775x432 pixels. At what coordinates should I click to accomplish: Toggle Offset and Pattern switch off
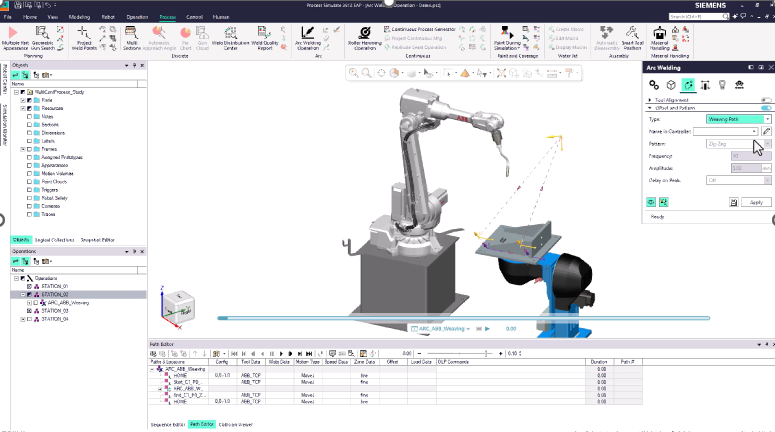click(x=766, y=108)
